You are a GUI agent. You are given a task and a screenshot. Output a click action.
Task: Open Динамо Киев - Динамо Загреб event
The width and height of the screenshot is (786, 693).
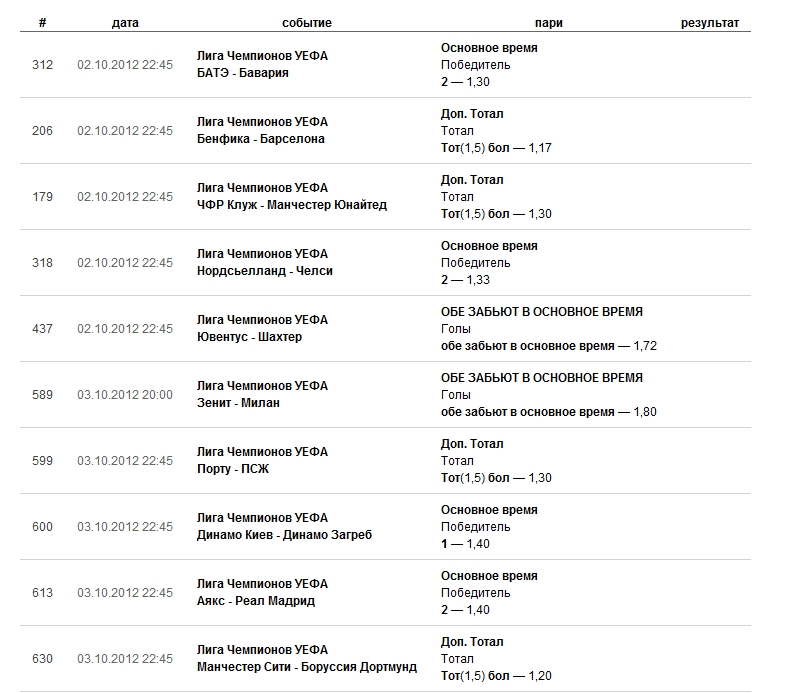(x=284, y=535)
